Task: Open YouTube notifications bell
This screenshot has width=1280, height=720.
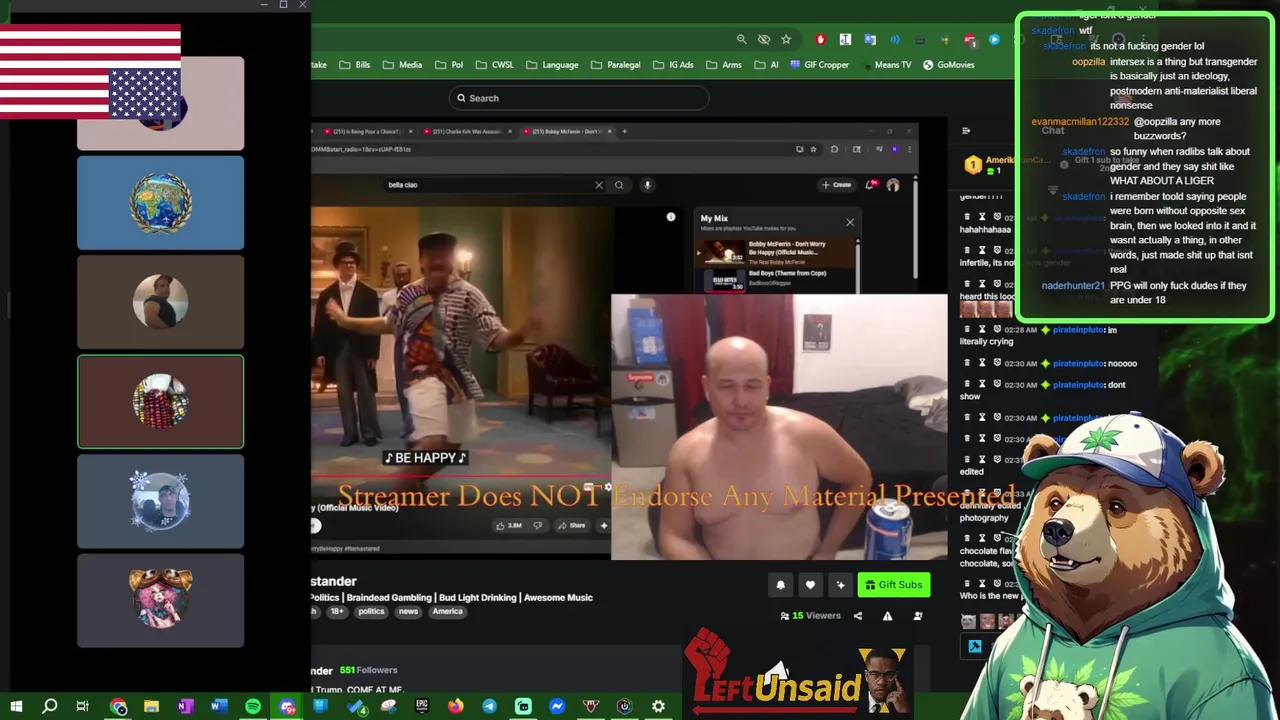Action: pyautogui.click(x=872, y=185)
